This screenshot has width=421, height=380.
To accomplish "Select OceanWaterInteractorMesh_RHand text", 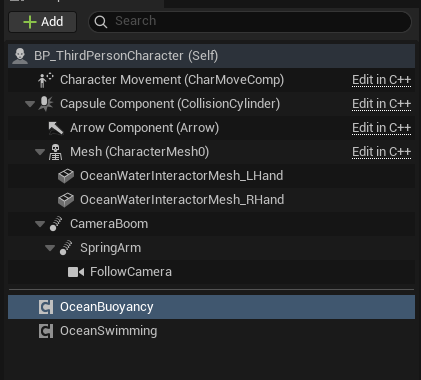I will point(182,200).
